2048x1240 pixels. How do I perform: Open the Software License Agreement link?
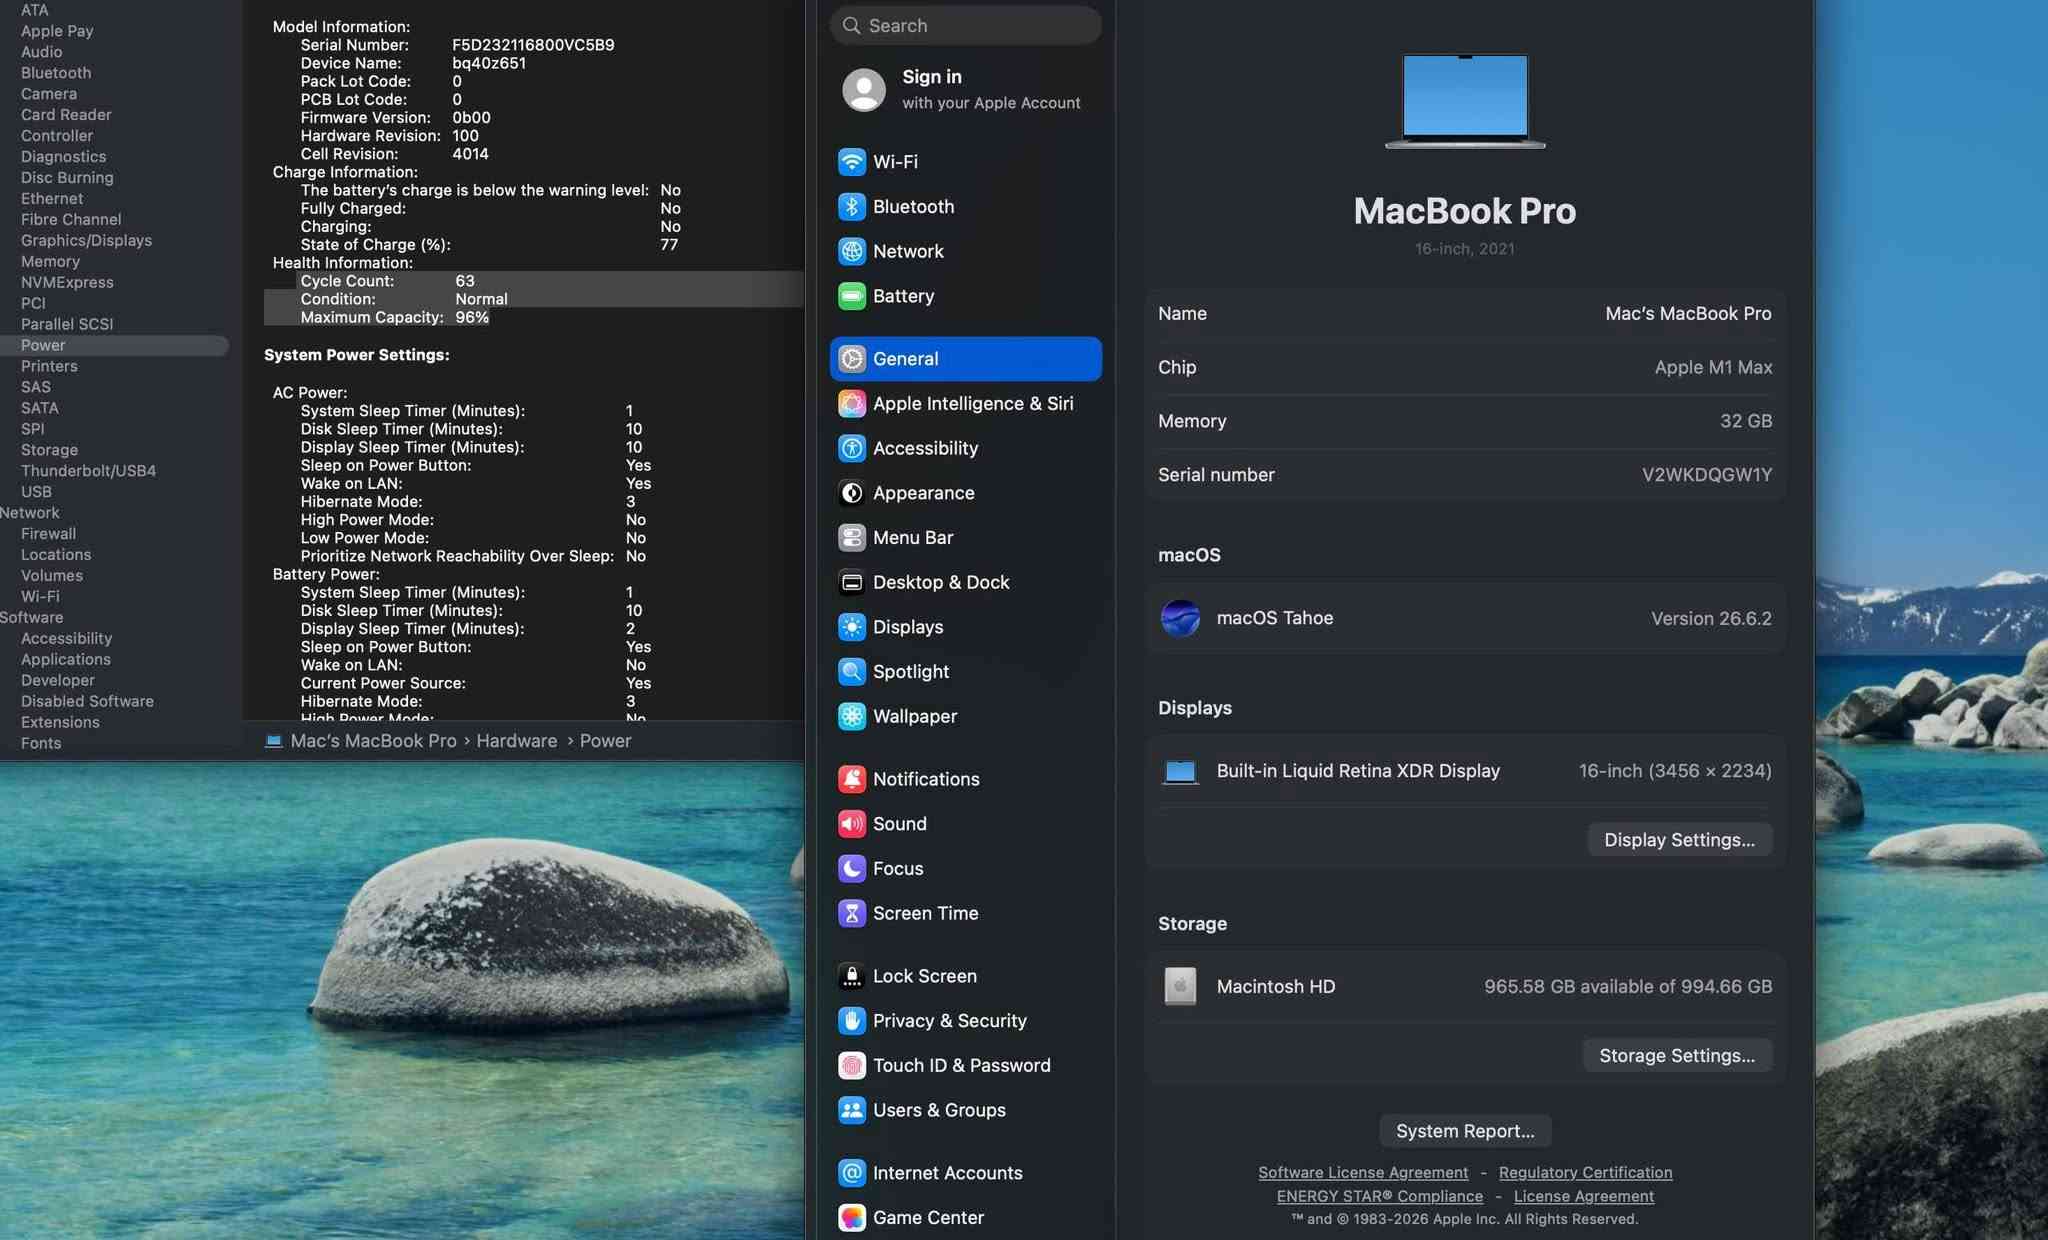pos(1363,1172)
